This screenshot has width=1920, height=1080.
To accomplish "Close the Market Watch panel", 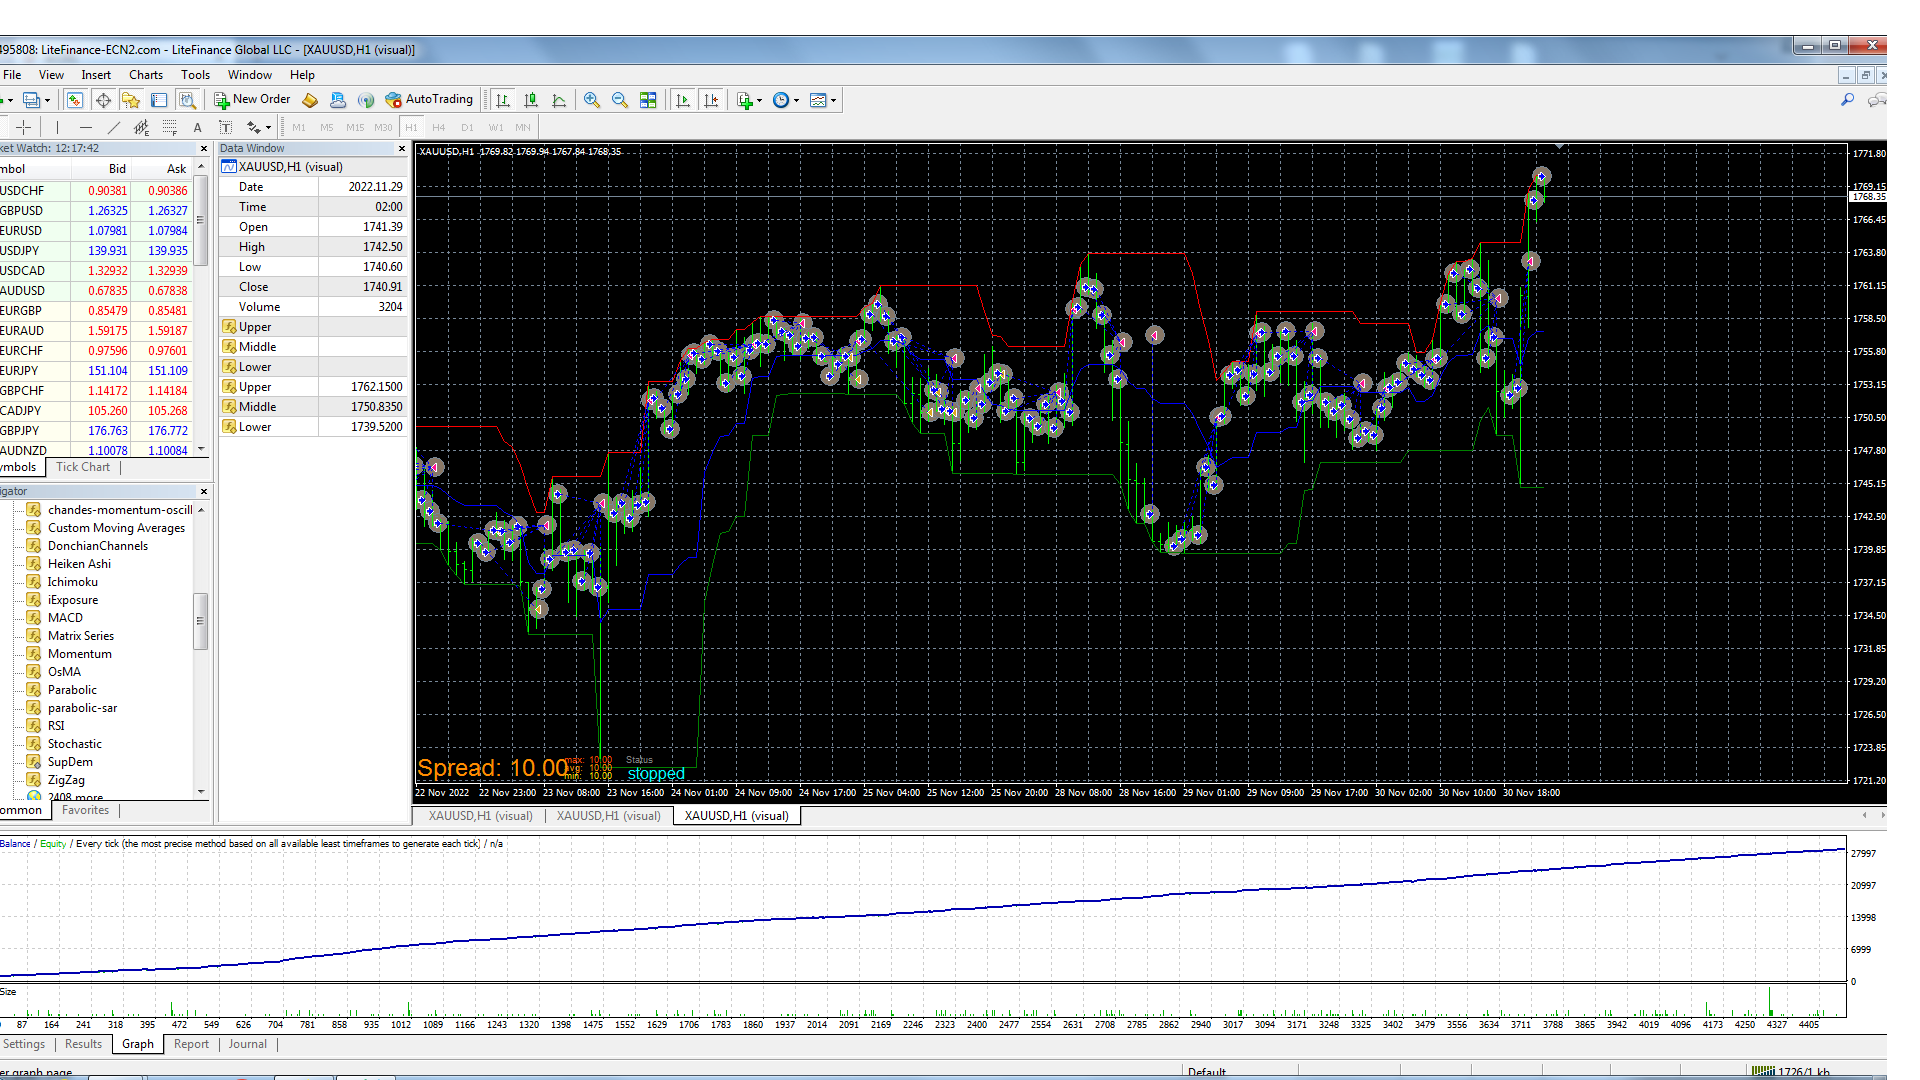I will 204,148.
